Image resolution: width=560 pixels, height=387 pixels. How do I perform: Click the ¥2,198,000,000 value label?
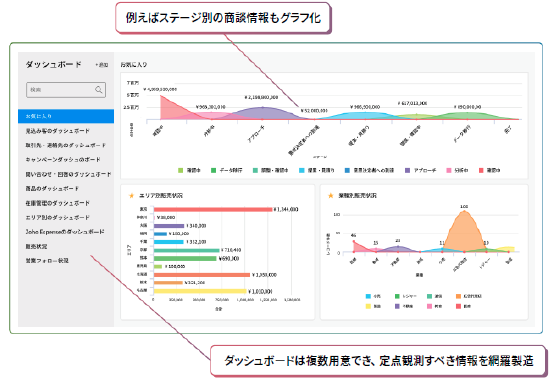point(261,97)
